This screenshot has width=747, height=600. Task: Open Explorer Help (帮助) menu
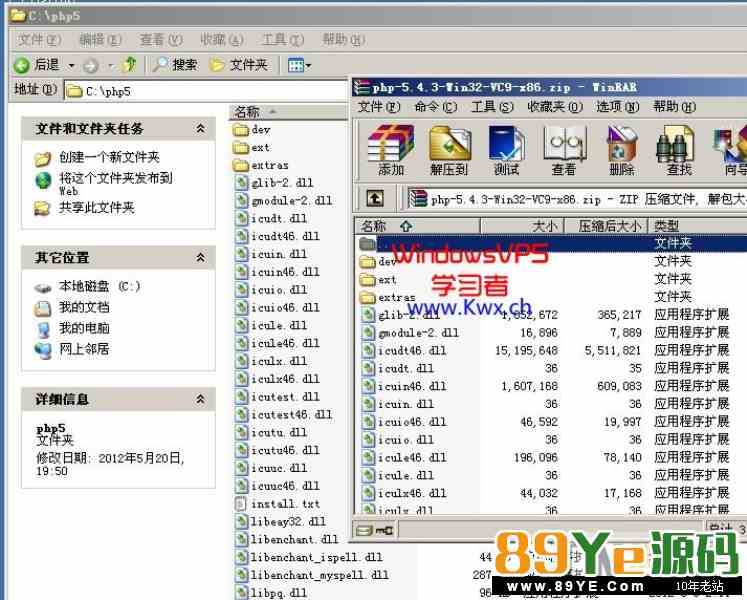coord(343,39)
